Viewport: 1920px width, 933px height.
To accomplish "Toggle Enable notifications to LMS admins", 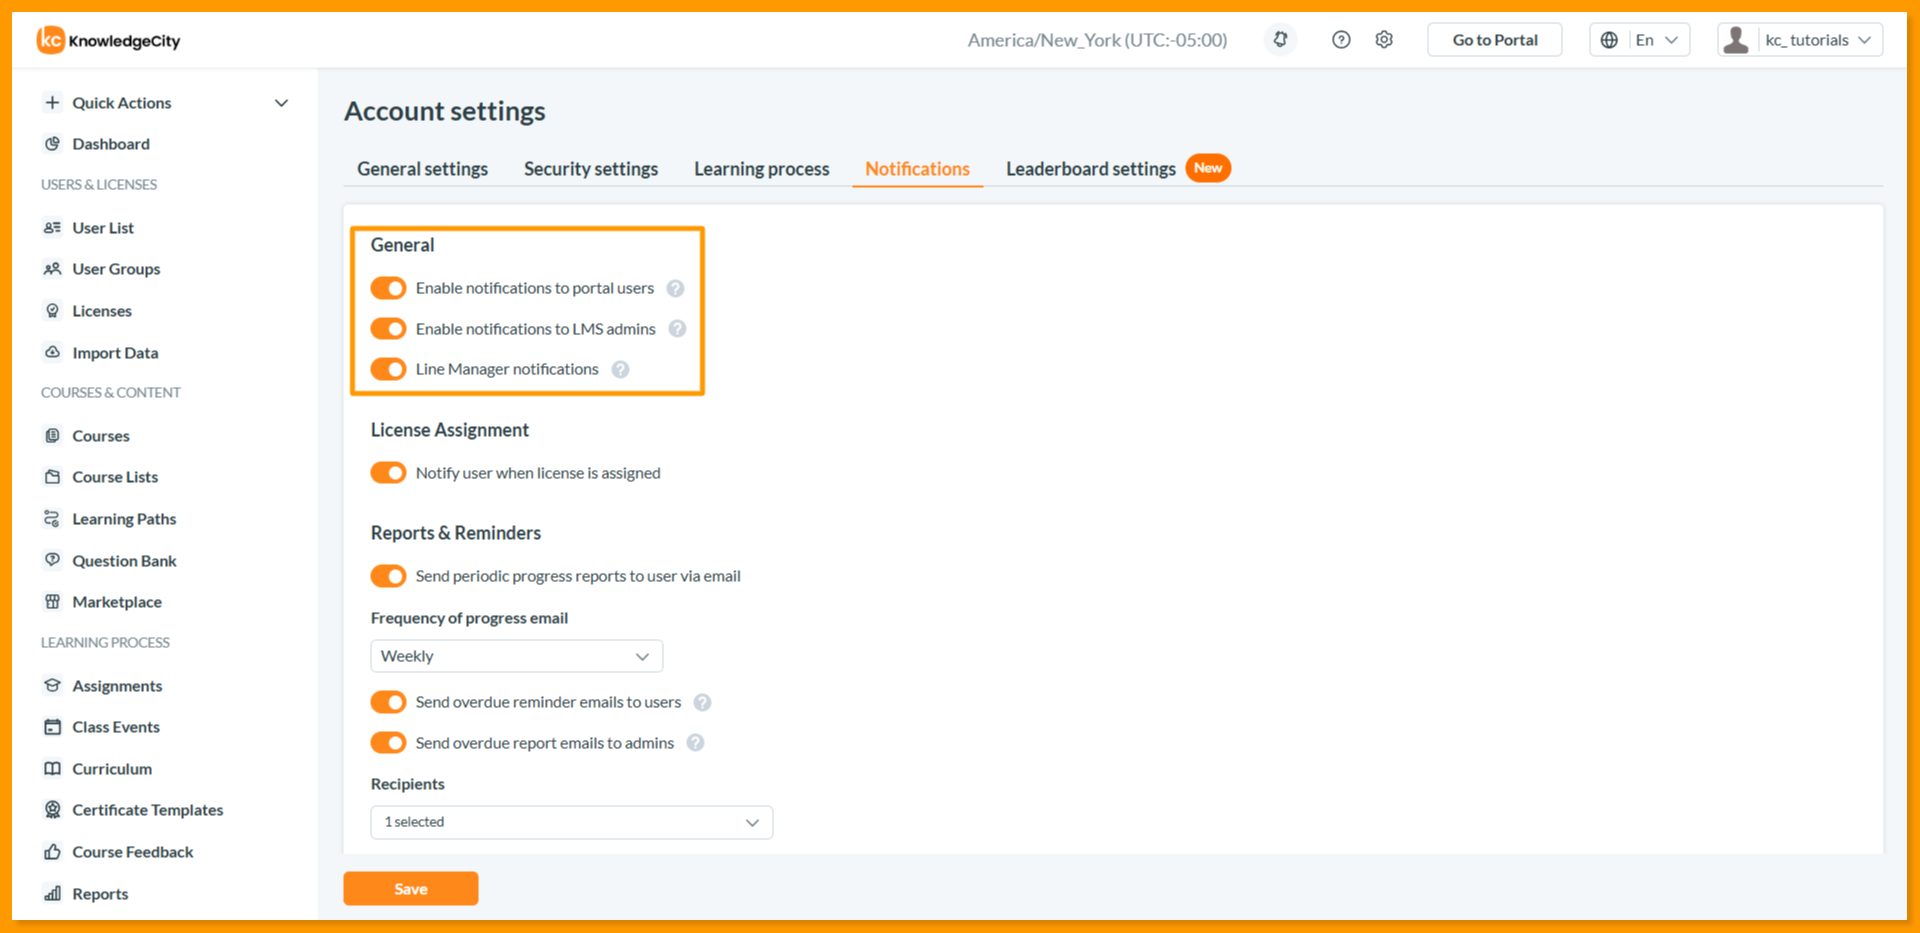I will coord(388,329).
